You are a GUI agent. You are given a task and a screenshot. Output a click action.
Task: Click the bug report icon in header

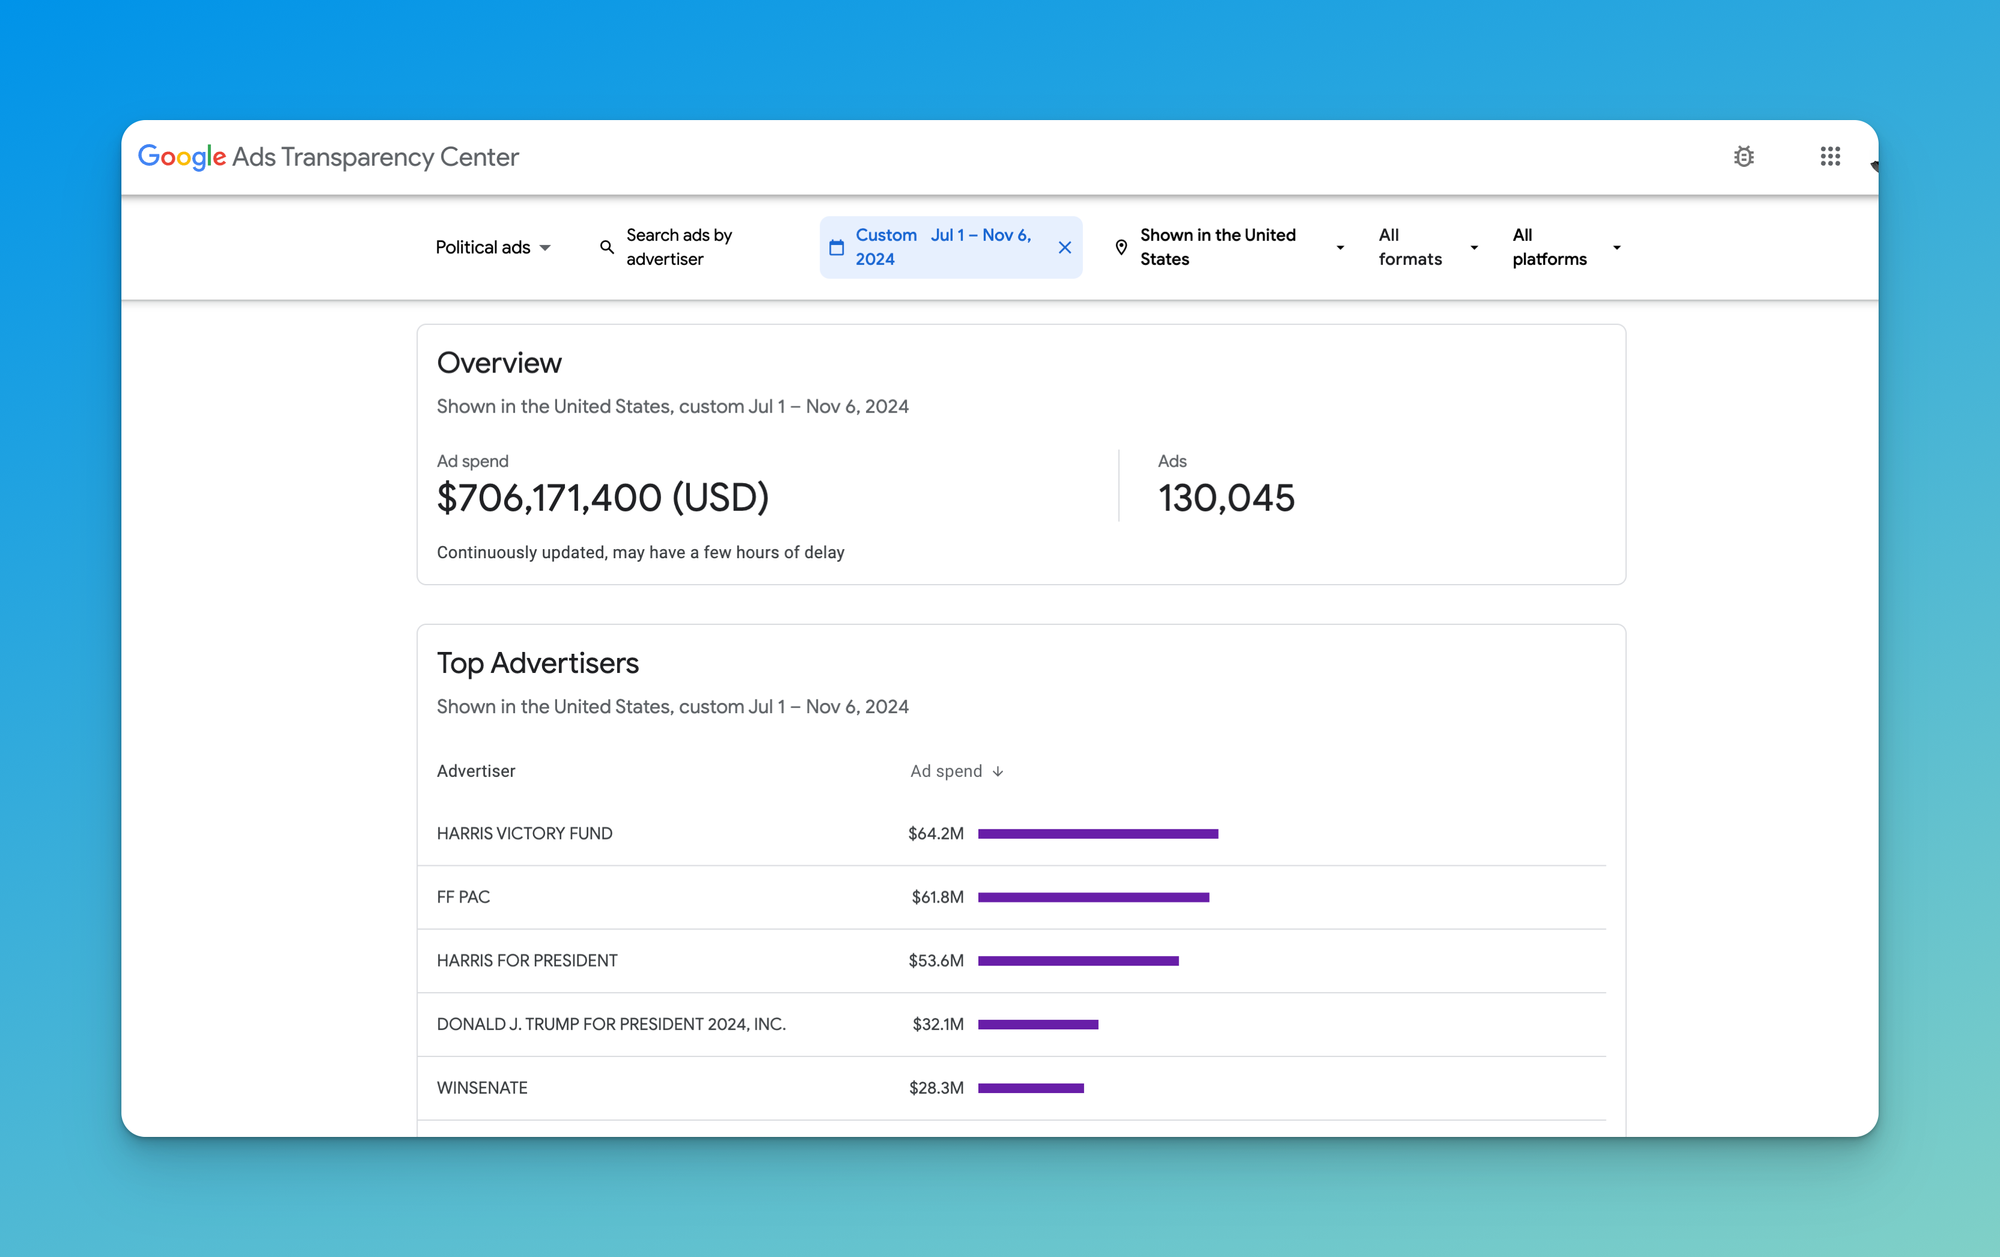(x=1744, y=156)
